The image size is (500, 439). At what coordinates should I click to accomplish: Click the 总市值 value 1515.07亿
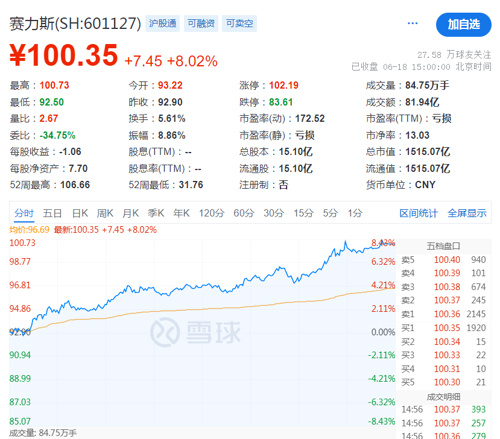click(x=428, y=152)
